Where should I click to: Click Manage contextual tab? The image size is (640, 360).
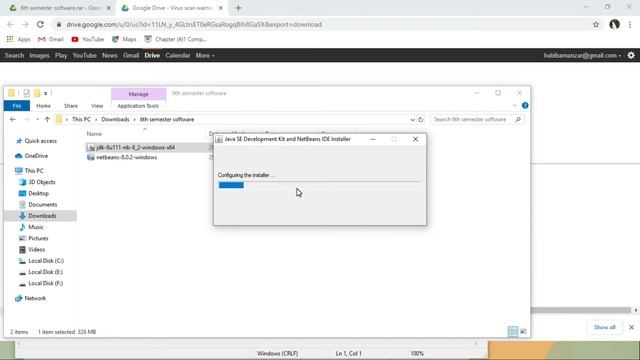coord(138,94)
